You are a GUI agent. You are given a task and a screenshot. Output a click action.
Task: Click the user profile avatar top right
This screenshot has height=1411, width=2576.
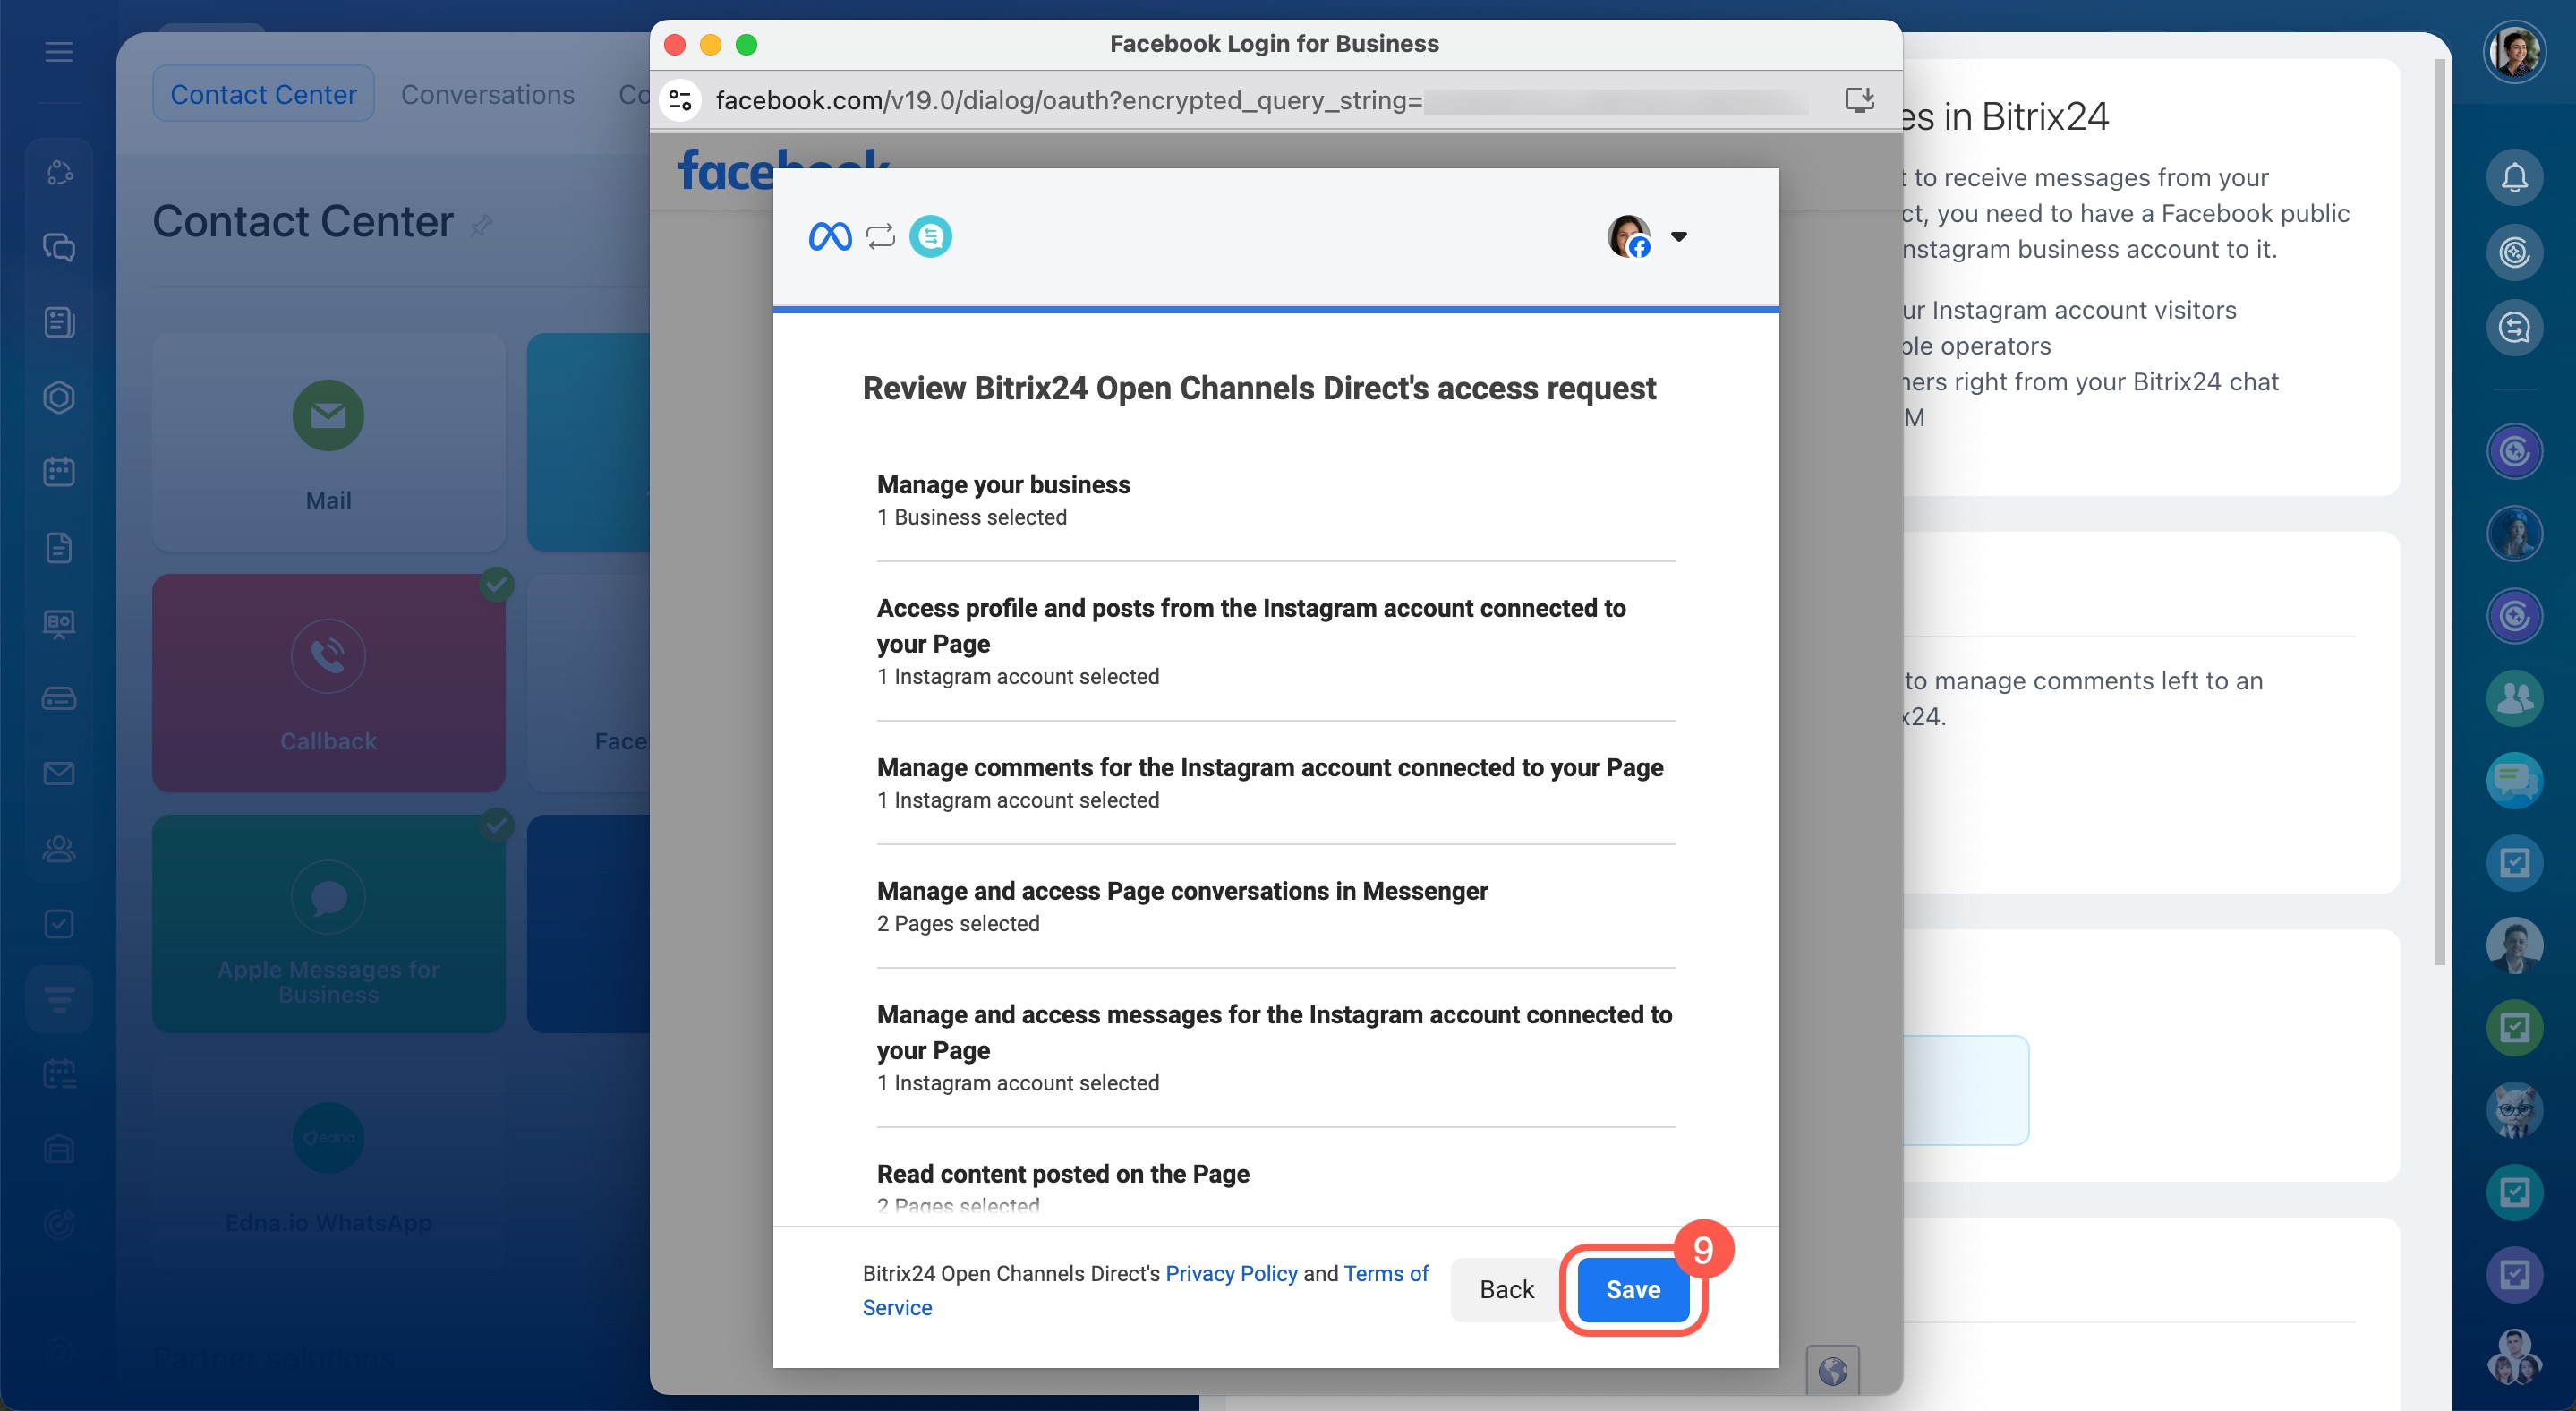click(2514, 52)
